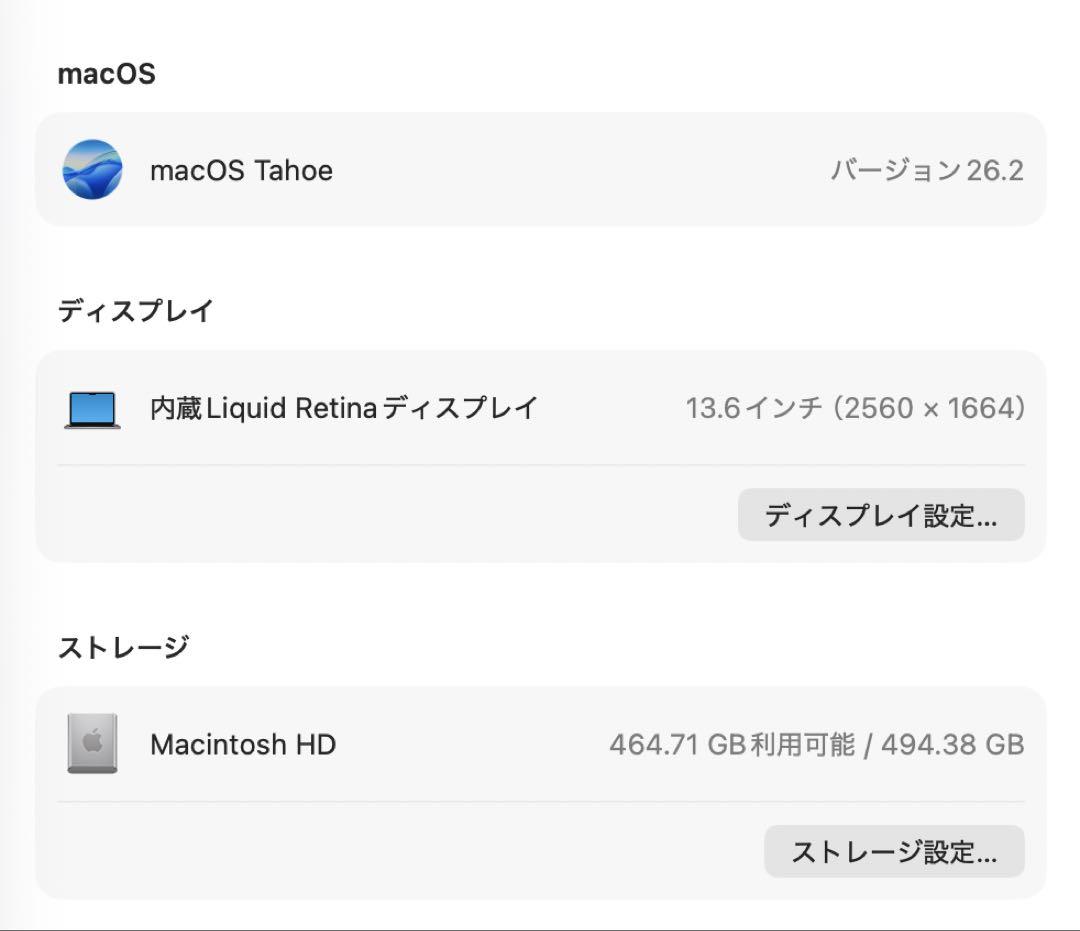Open ディスプレイ設定 (Display Settings)
The image size is (1080, 931).
coord(881,514)
